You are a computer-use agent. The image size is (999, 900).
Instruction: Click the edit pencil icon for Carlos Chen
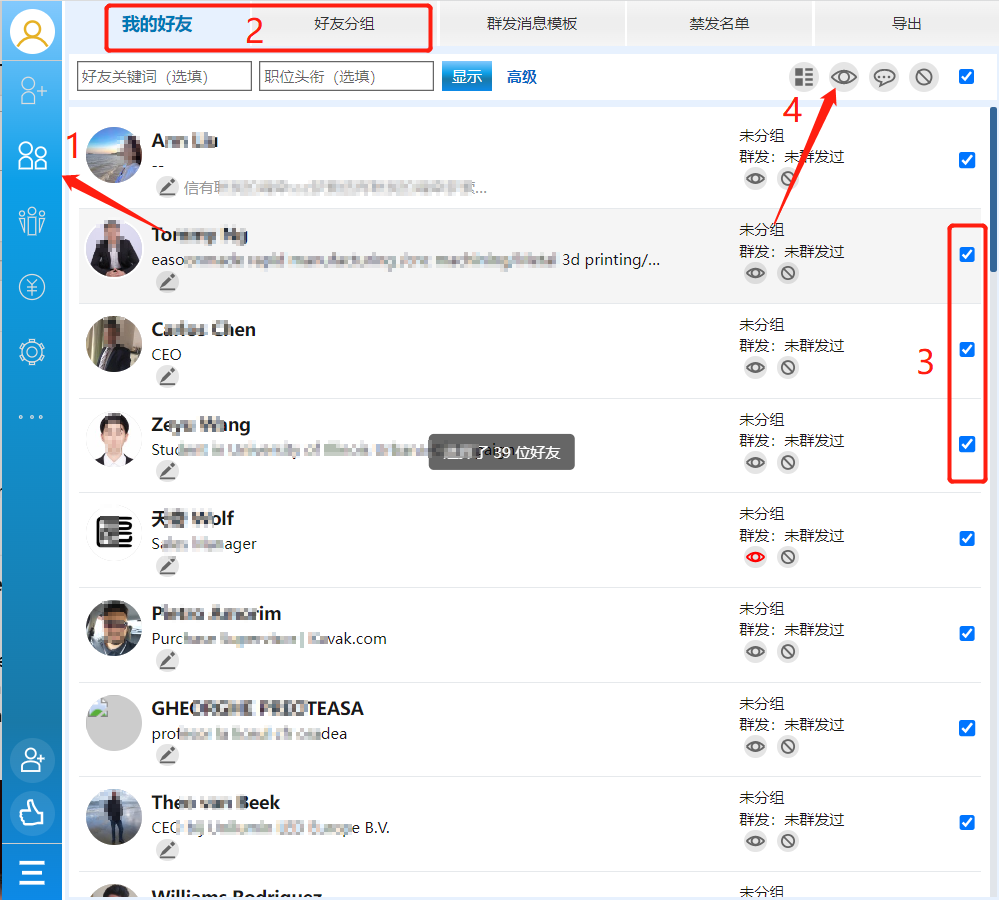167,376
